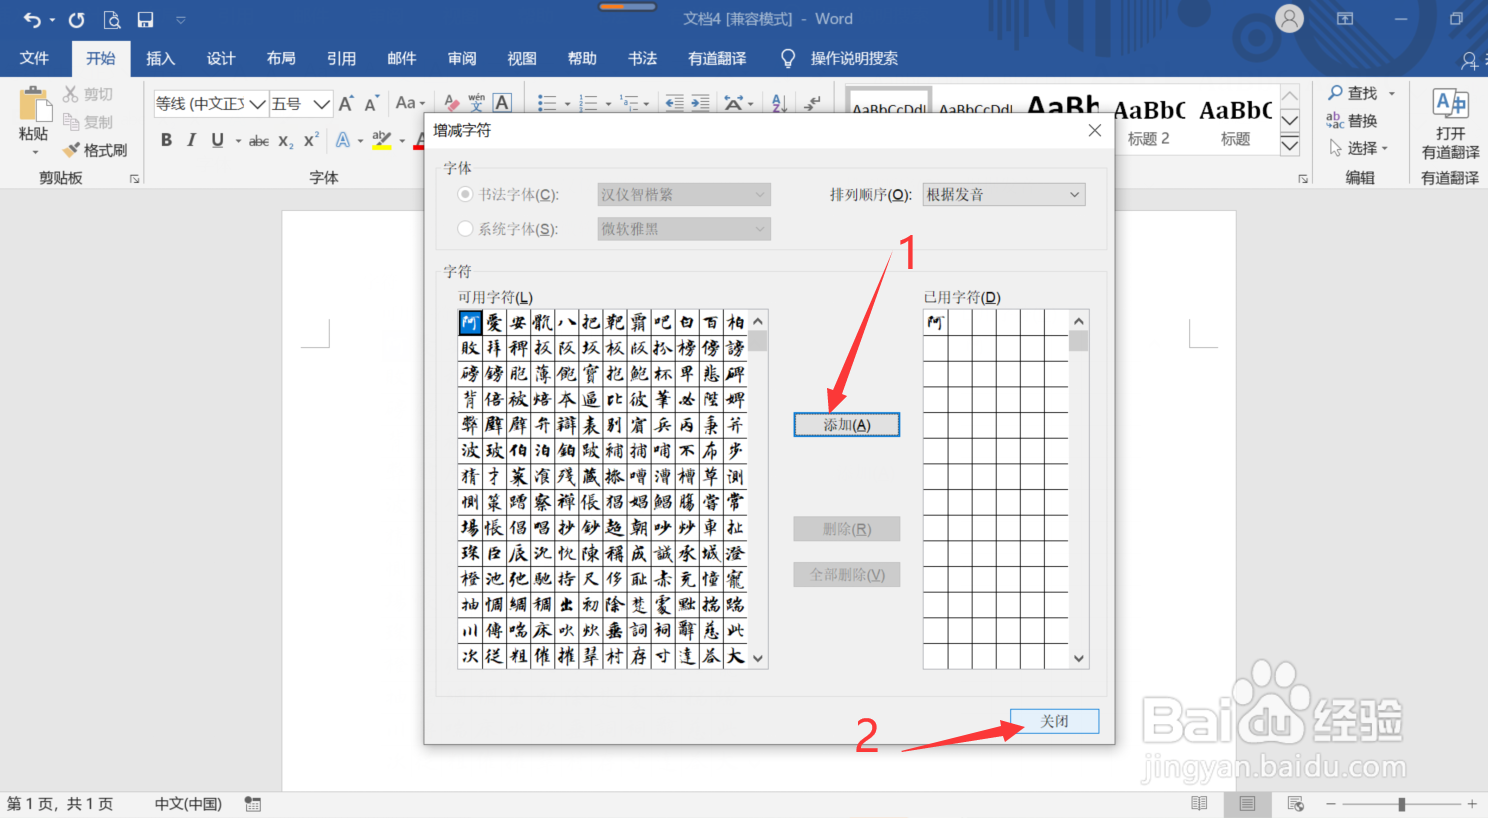Click the Show paragraph marks icon
Screen dimensions: 1488x818
[813, 103]
